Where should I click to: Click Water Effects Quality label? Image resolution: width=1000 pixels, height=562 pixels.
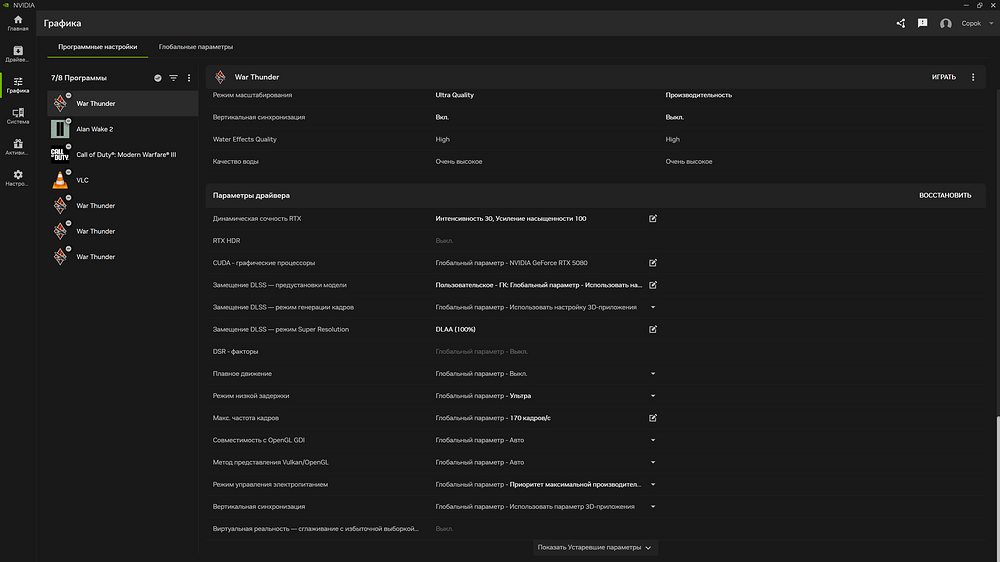click(244, 140)
